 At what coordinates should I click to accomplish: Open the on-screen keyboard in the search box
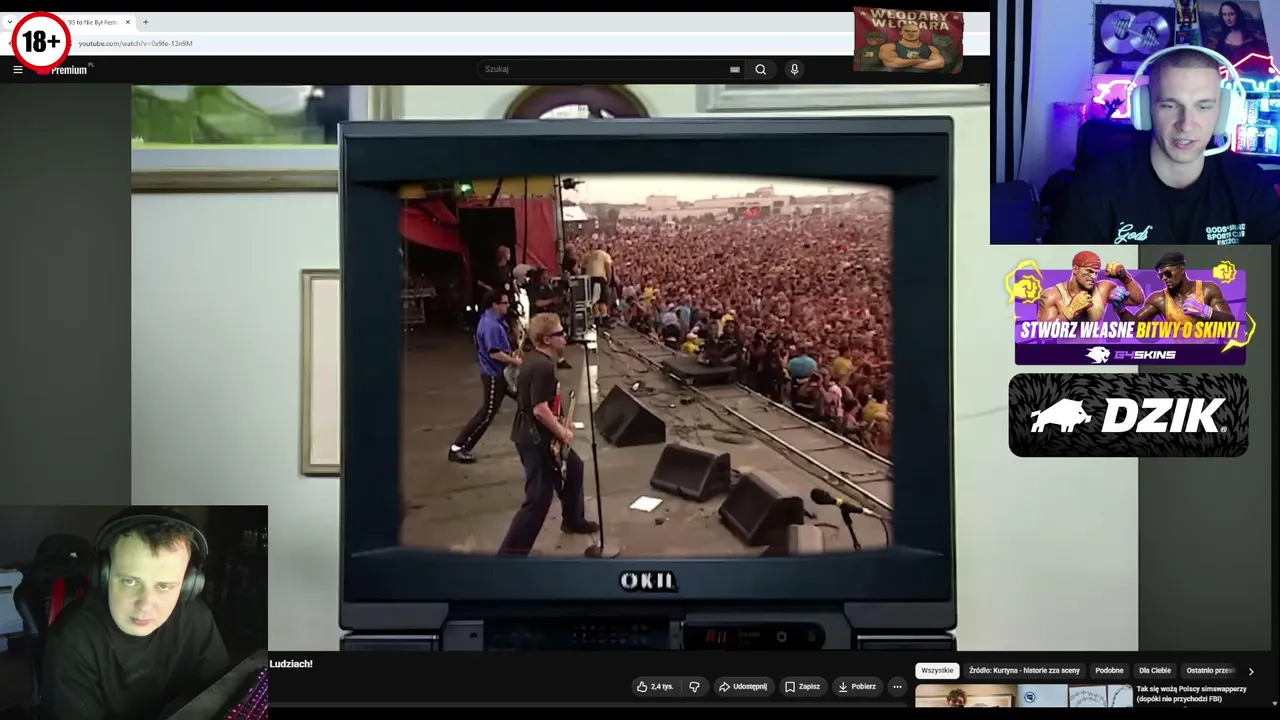[735, 69]
